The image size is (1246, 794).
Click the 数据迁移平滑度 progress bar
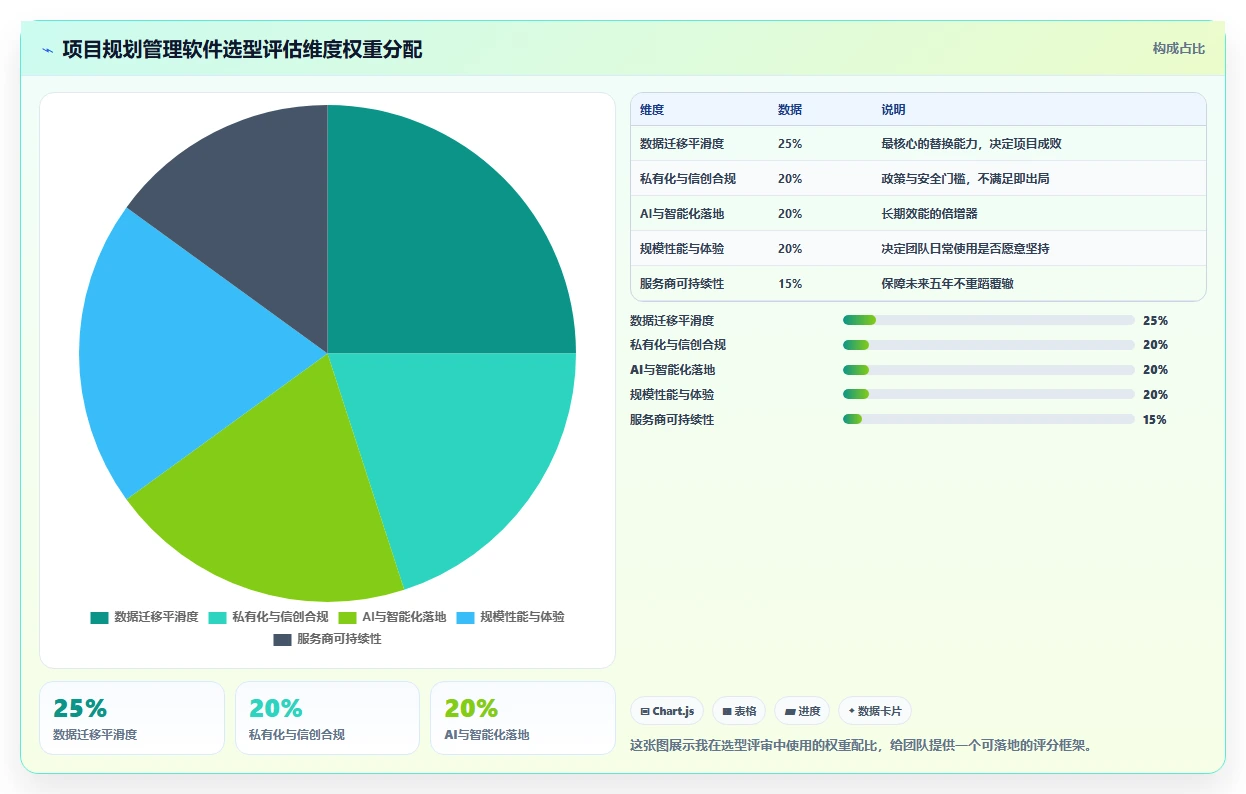[x=988, y=320]
